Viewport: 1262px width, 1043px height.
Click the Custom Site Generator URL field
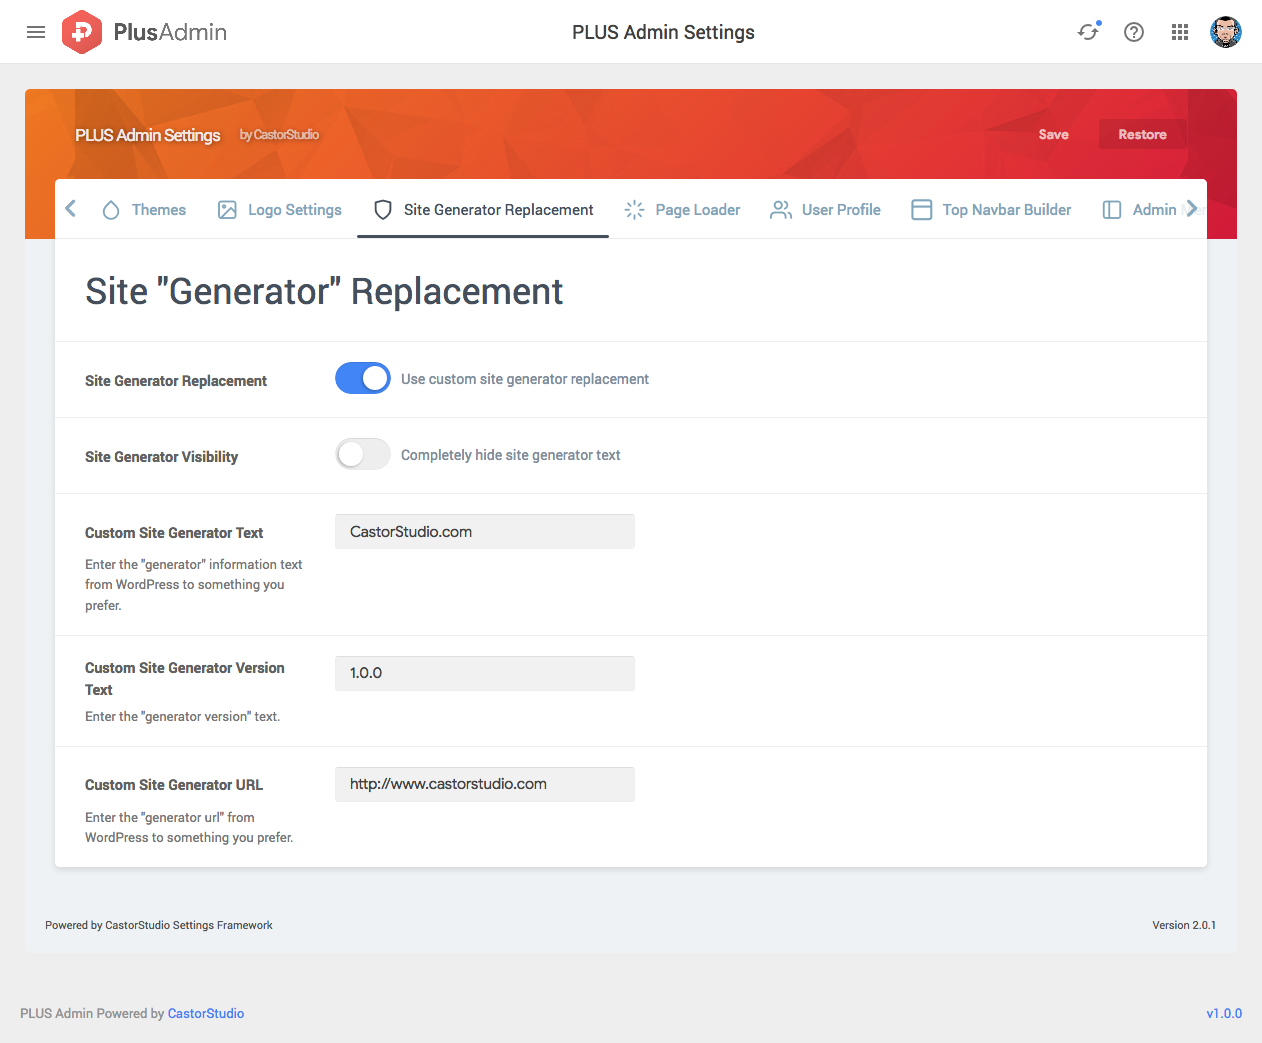click(x=485, y=784)
